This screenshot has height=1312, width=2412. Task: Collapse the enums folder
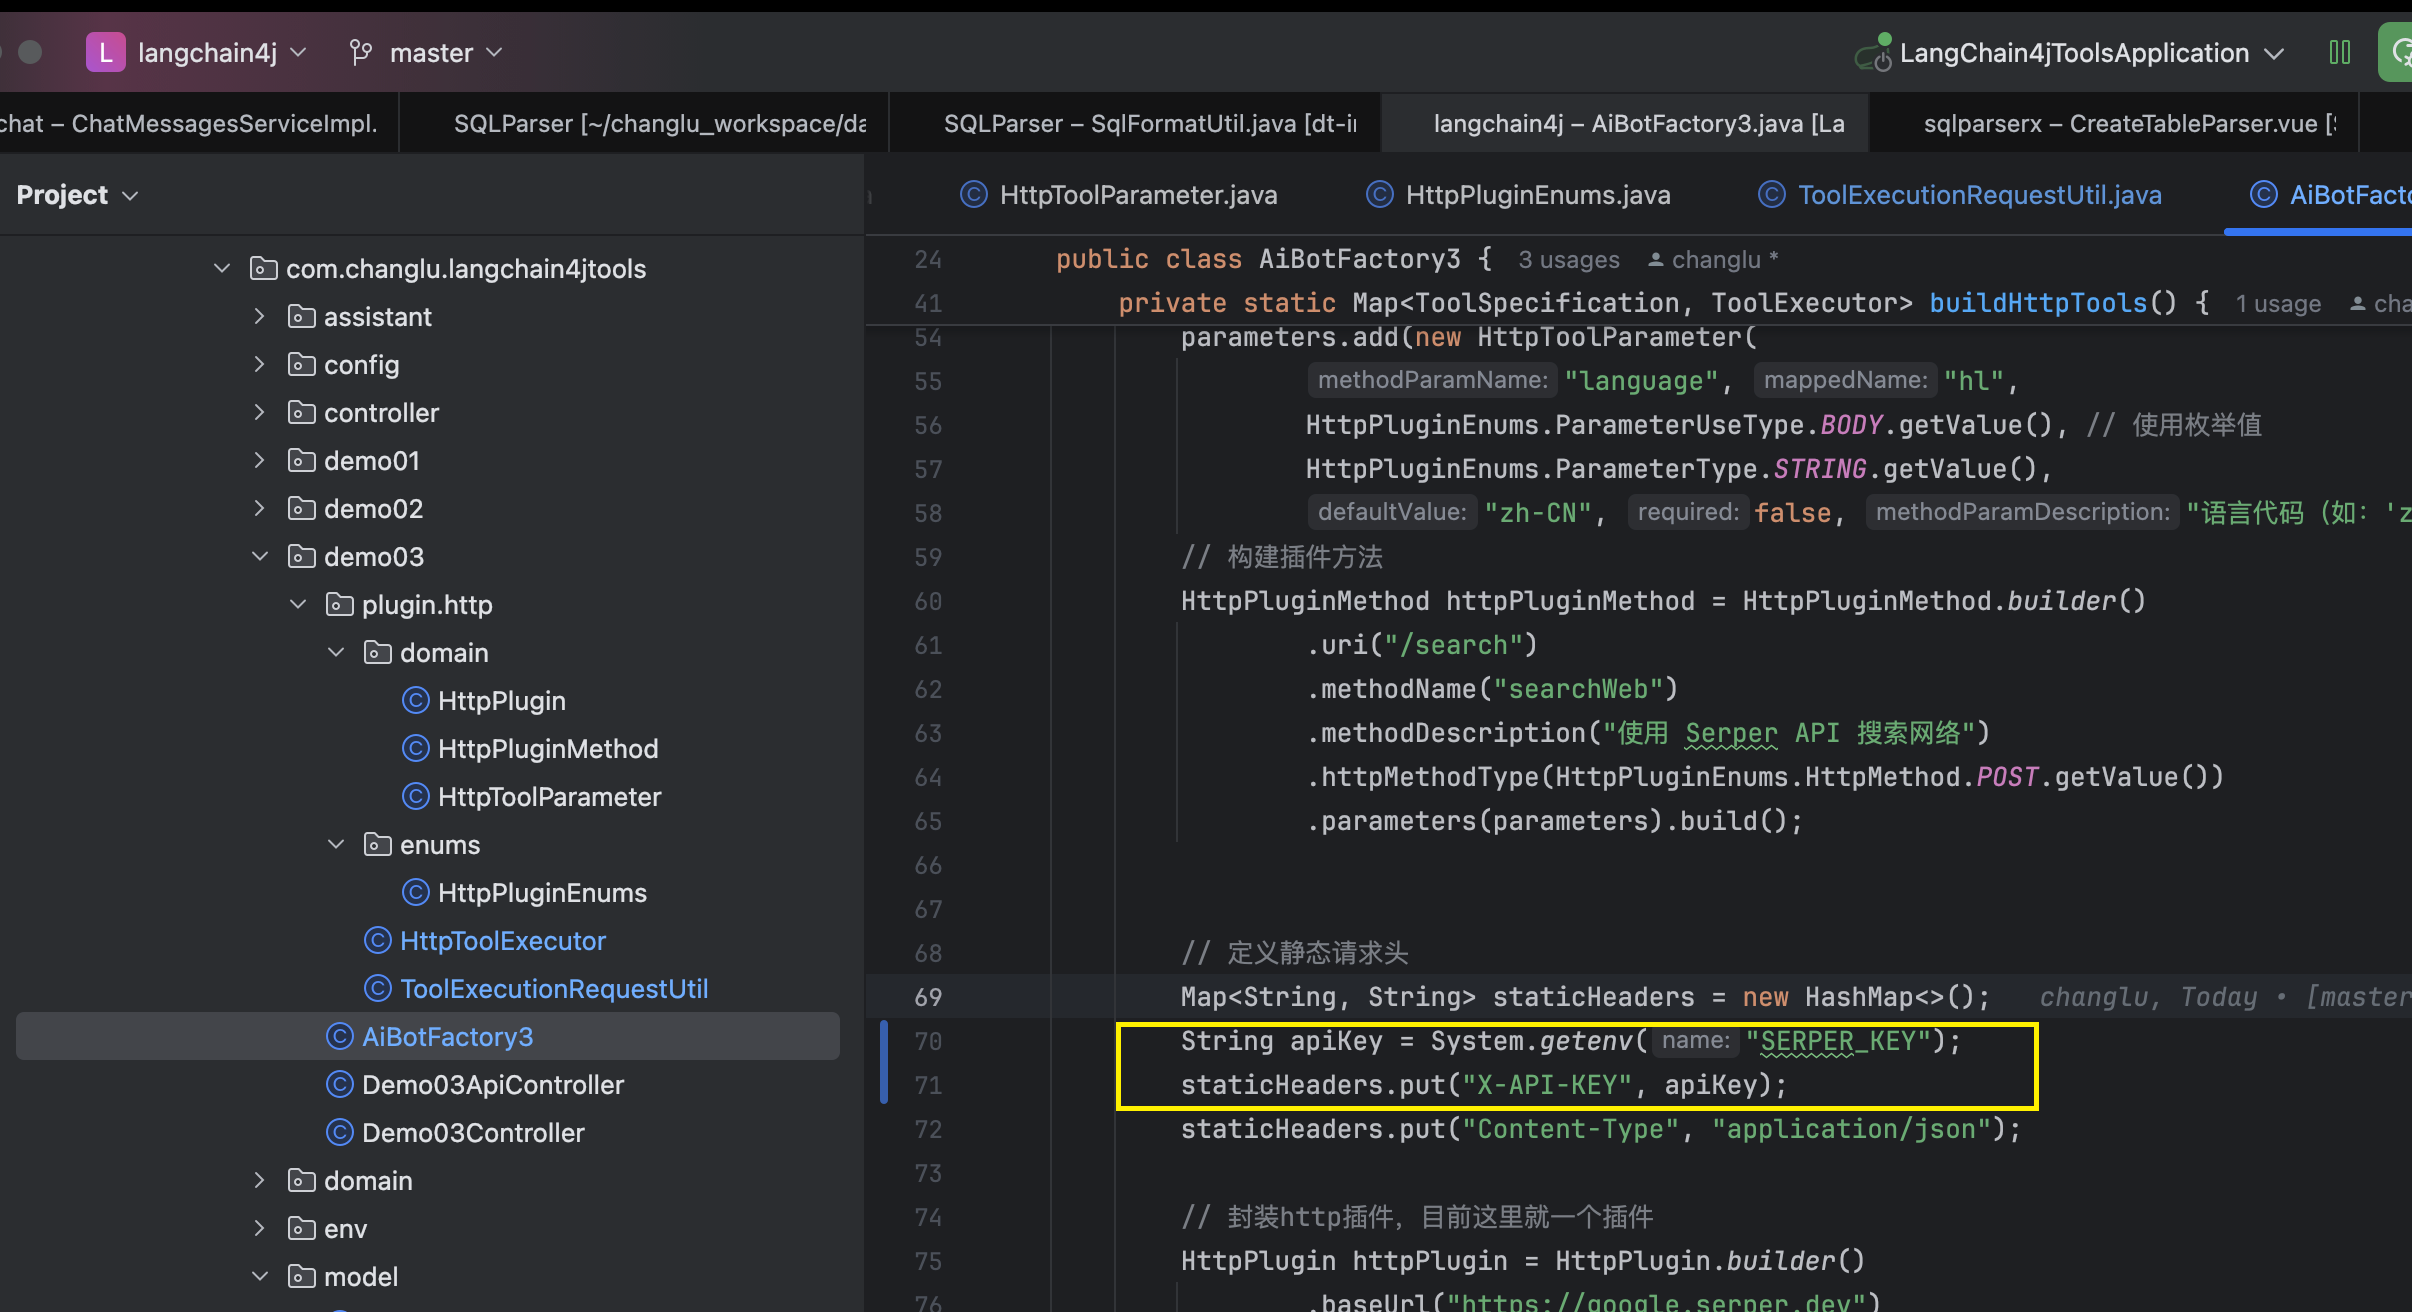(336, 844)
